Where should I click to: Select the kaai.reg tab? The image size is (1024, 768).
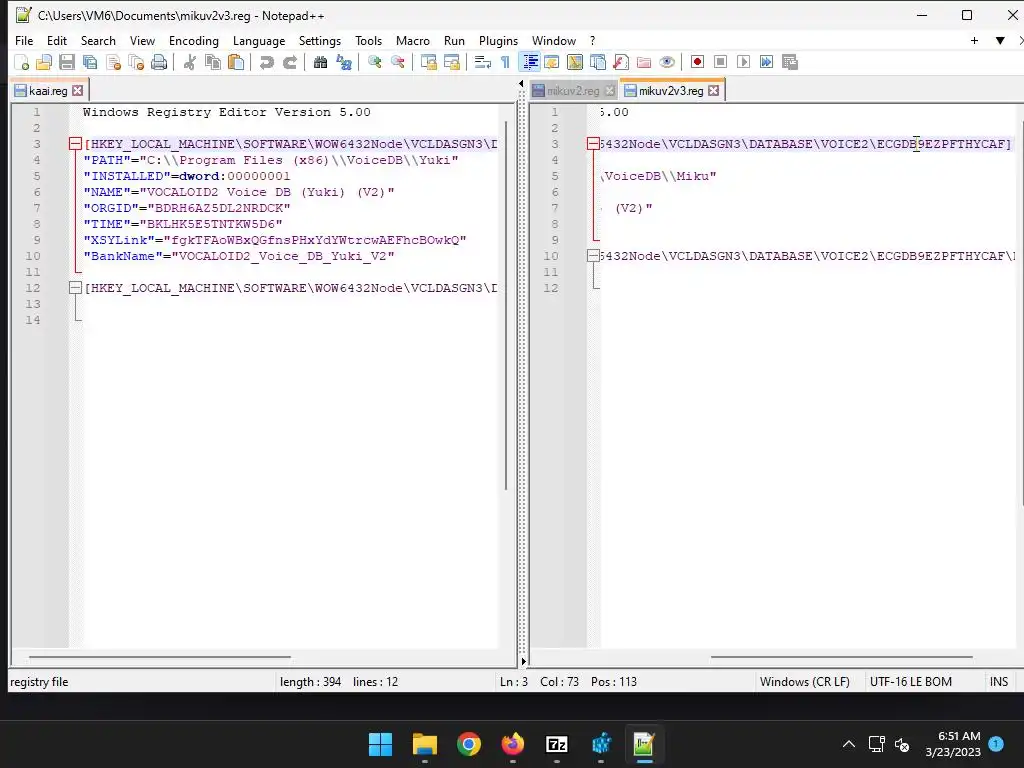click(x=48, y=91)
